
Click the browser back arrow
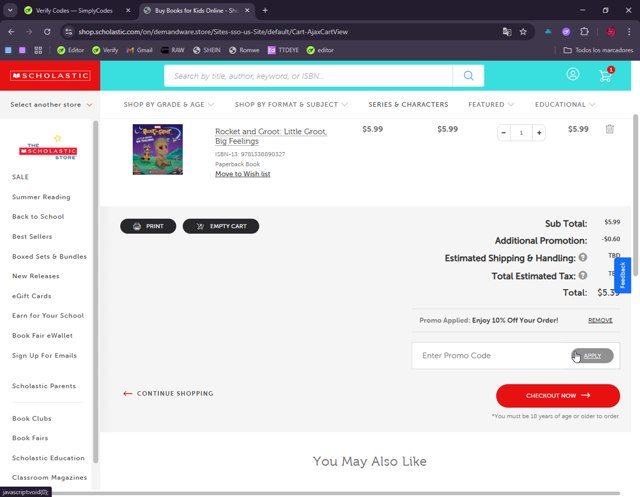click(x=11, y=32)
